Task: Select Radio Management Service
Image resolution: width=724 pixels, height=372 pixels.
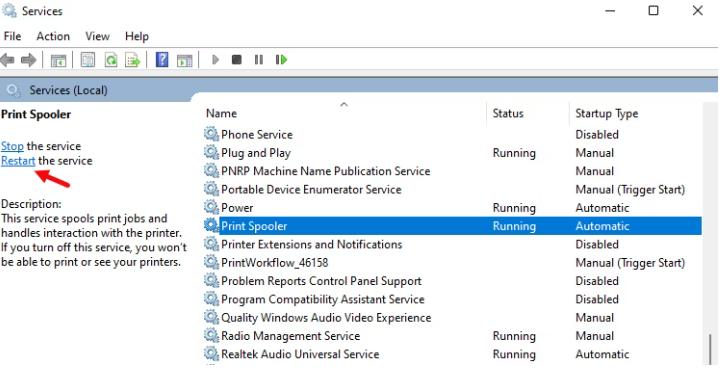Action: click(452, 336)
